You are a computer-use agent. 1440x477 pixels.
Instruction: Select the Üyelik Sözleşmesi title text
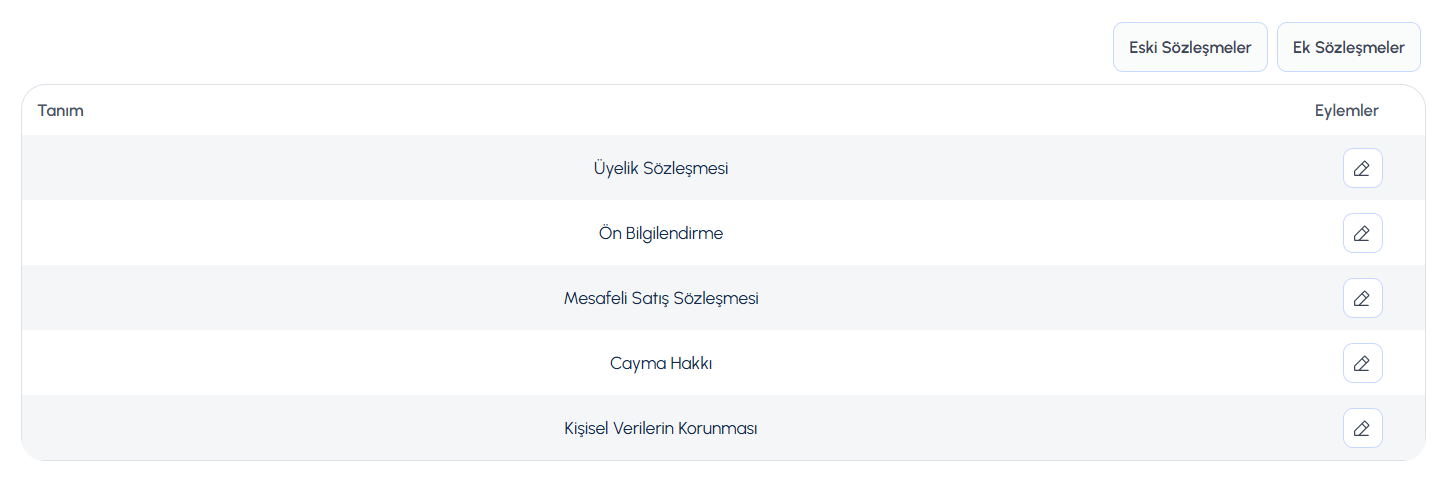pos(661,168)
